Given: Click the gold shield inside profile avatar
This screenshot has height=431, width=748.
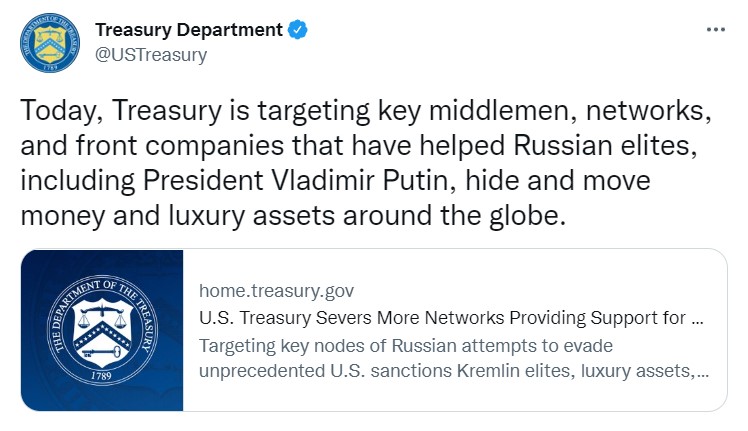Looking at the screenshot, I should 50,42.
